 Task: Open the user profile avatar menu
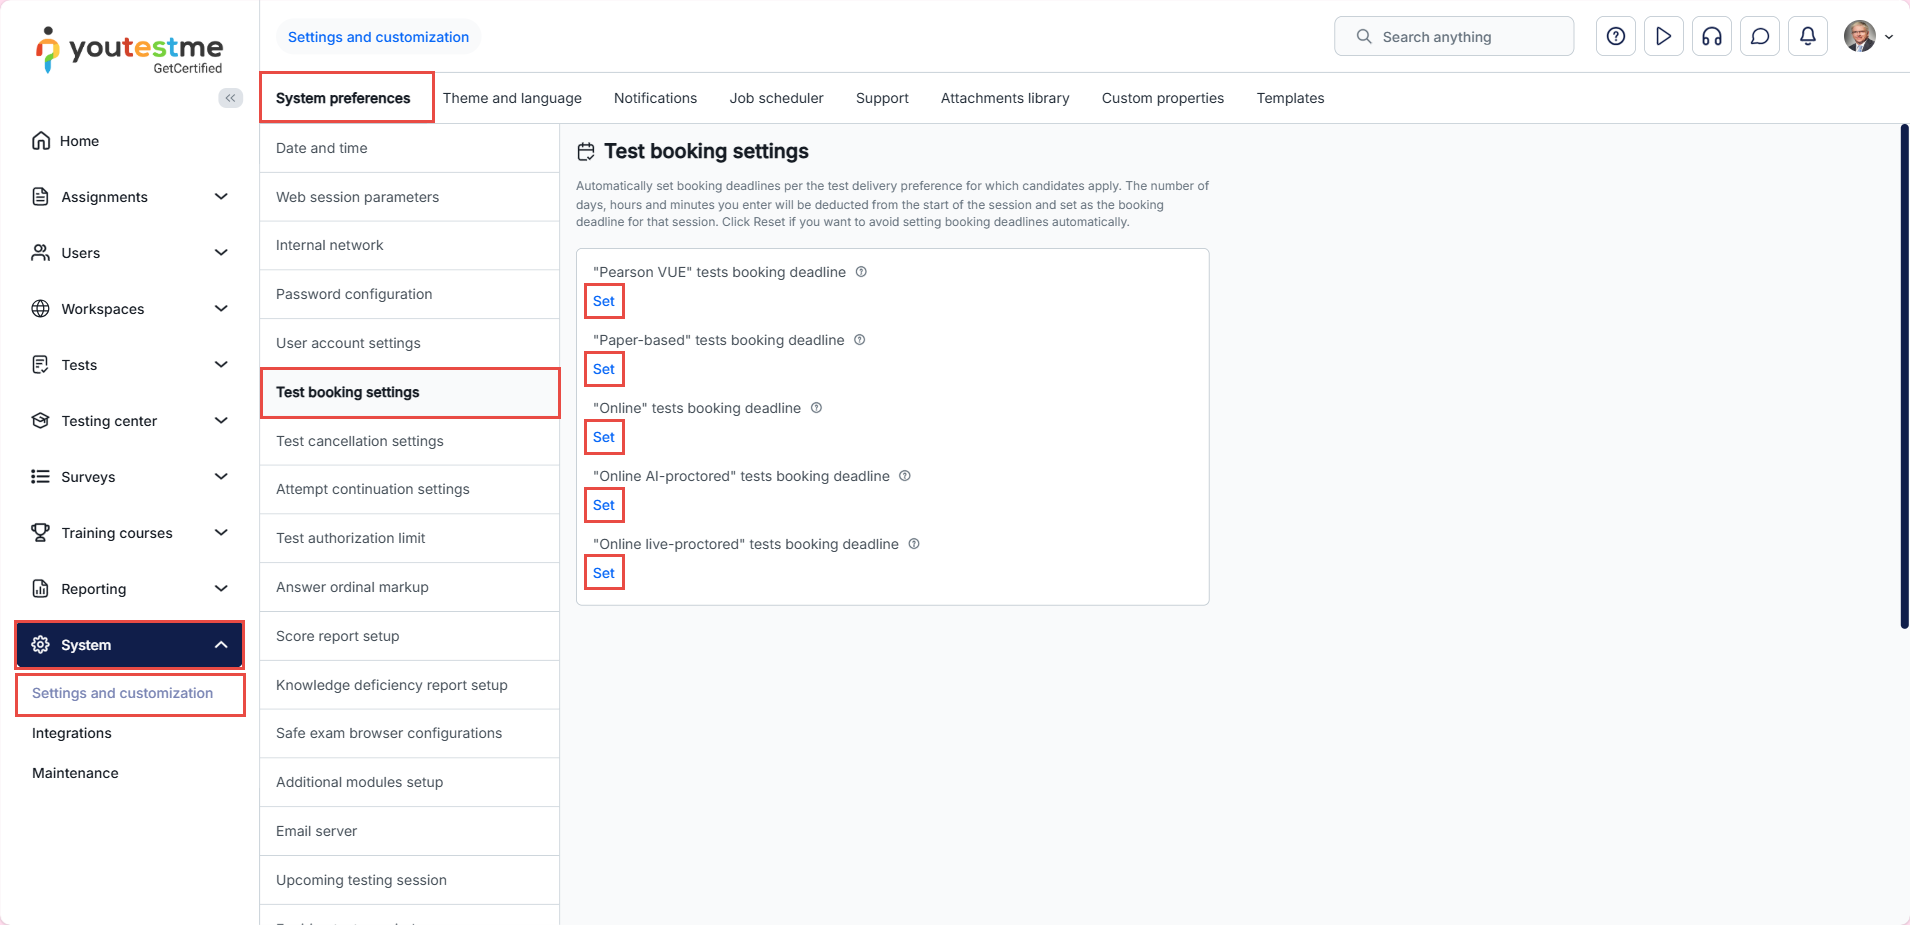(x=1866, y=37)
